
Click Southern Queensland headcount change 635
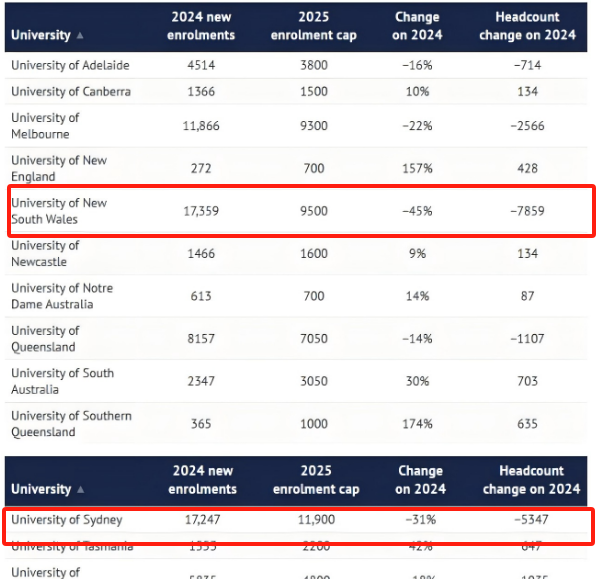tap(528, 424)
